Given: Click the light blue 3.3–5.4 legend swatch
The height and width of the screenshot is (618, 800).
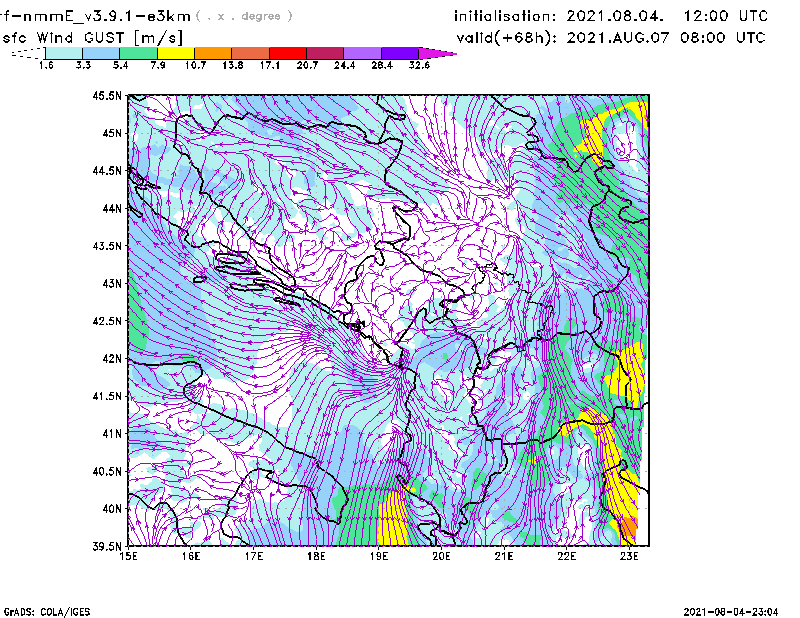Looking at the screenshot, I should pyautogui.click(x=101, y=53).
